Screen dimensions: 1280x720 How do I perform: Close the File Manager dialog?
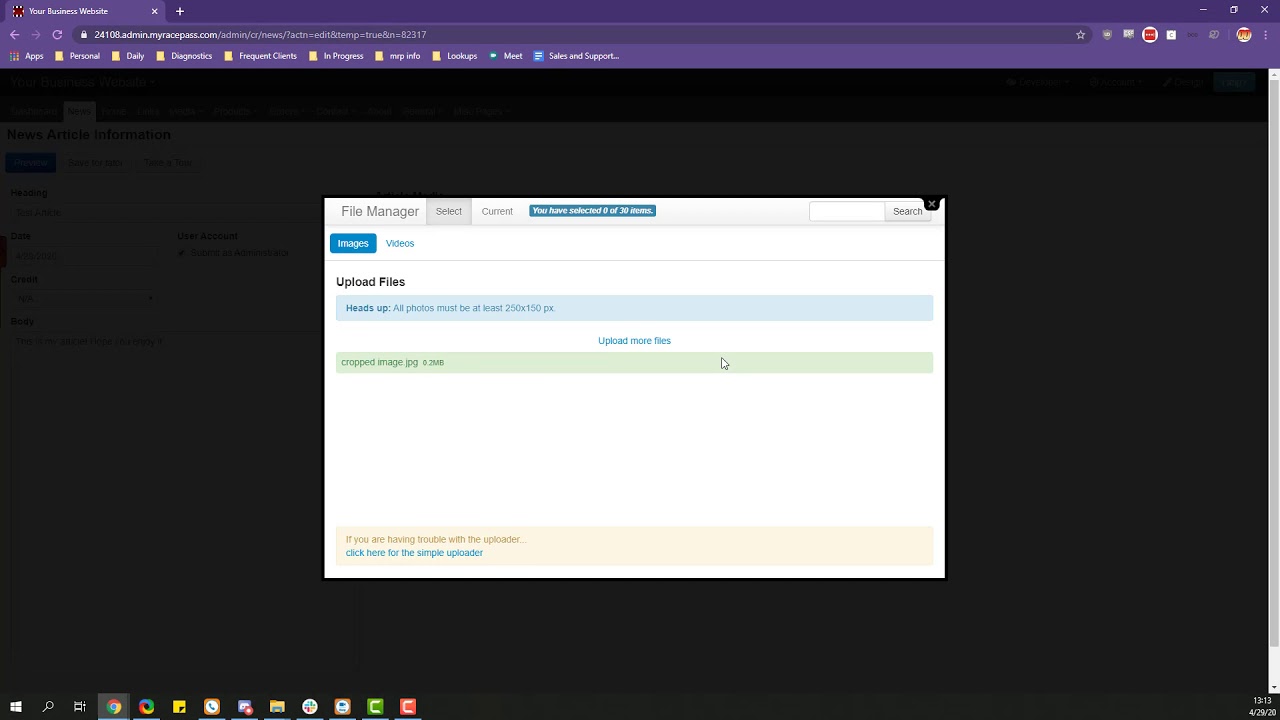[x=932, y=204]
